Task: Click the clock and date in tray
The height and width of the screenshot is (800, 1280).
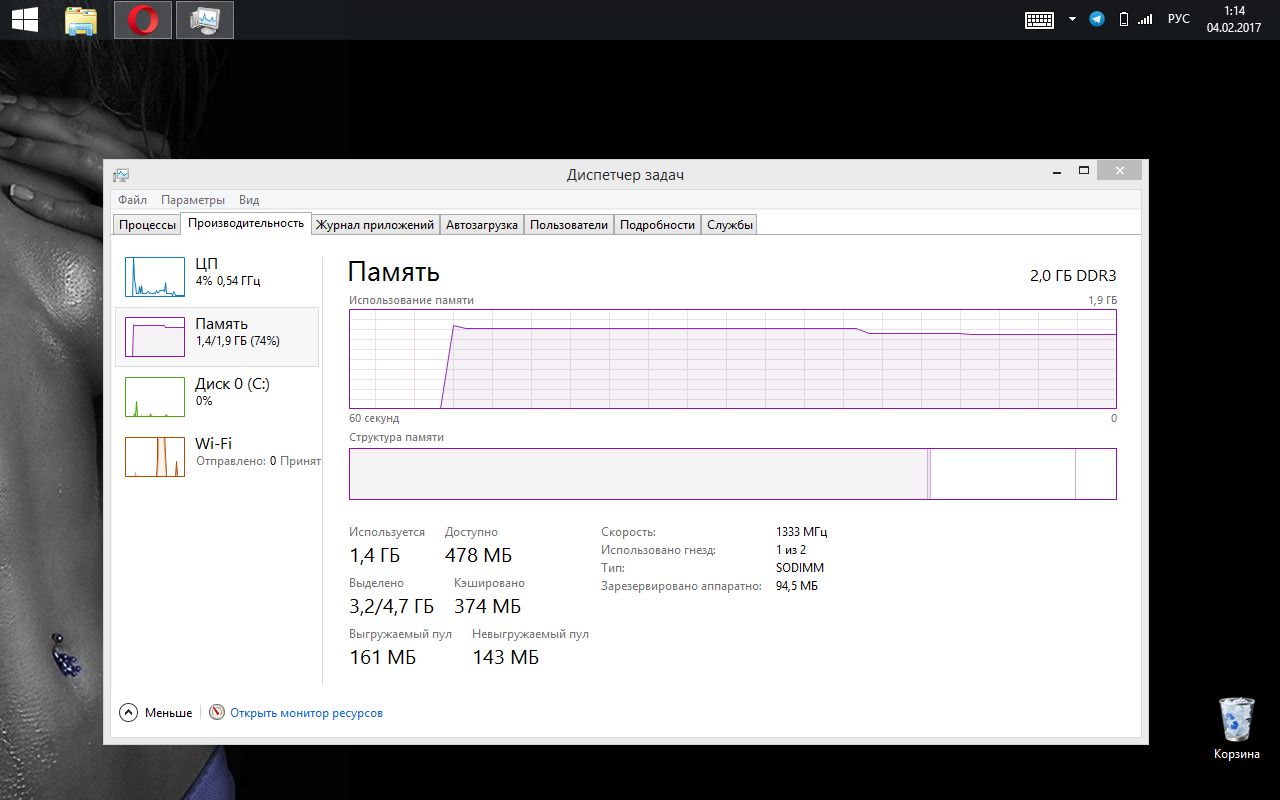Action: coord(1233,19)
